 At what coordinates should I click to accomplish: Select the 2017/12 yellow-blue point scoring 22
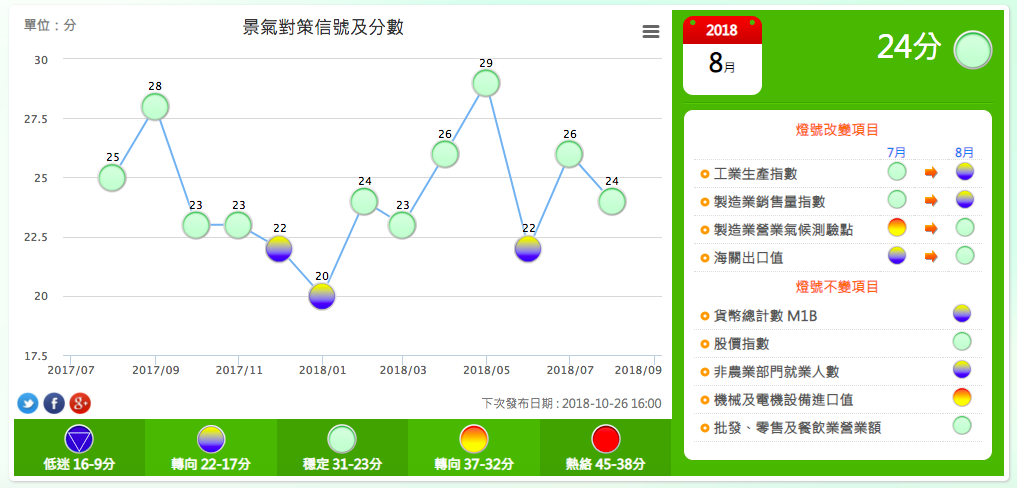pyautogui.click(x=280, y=249)
